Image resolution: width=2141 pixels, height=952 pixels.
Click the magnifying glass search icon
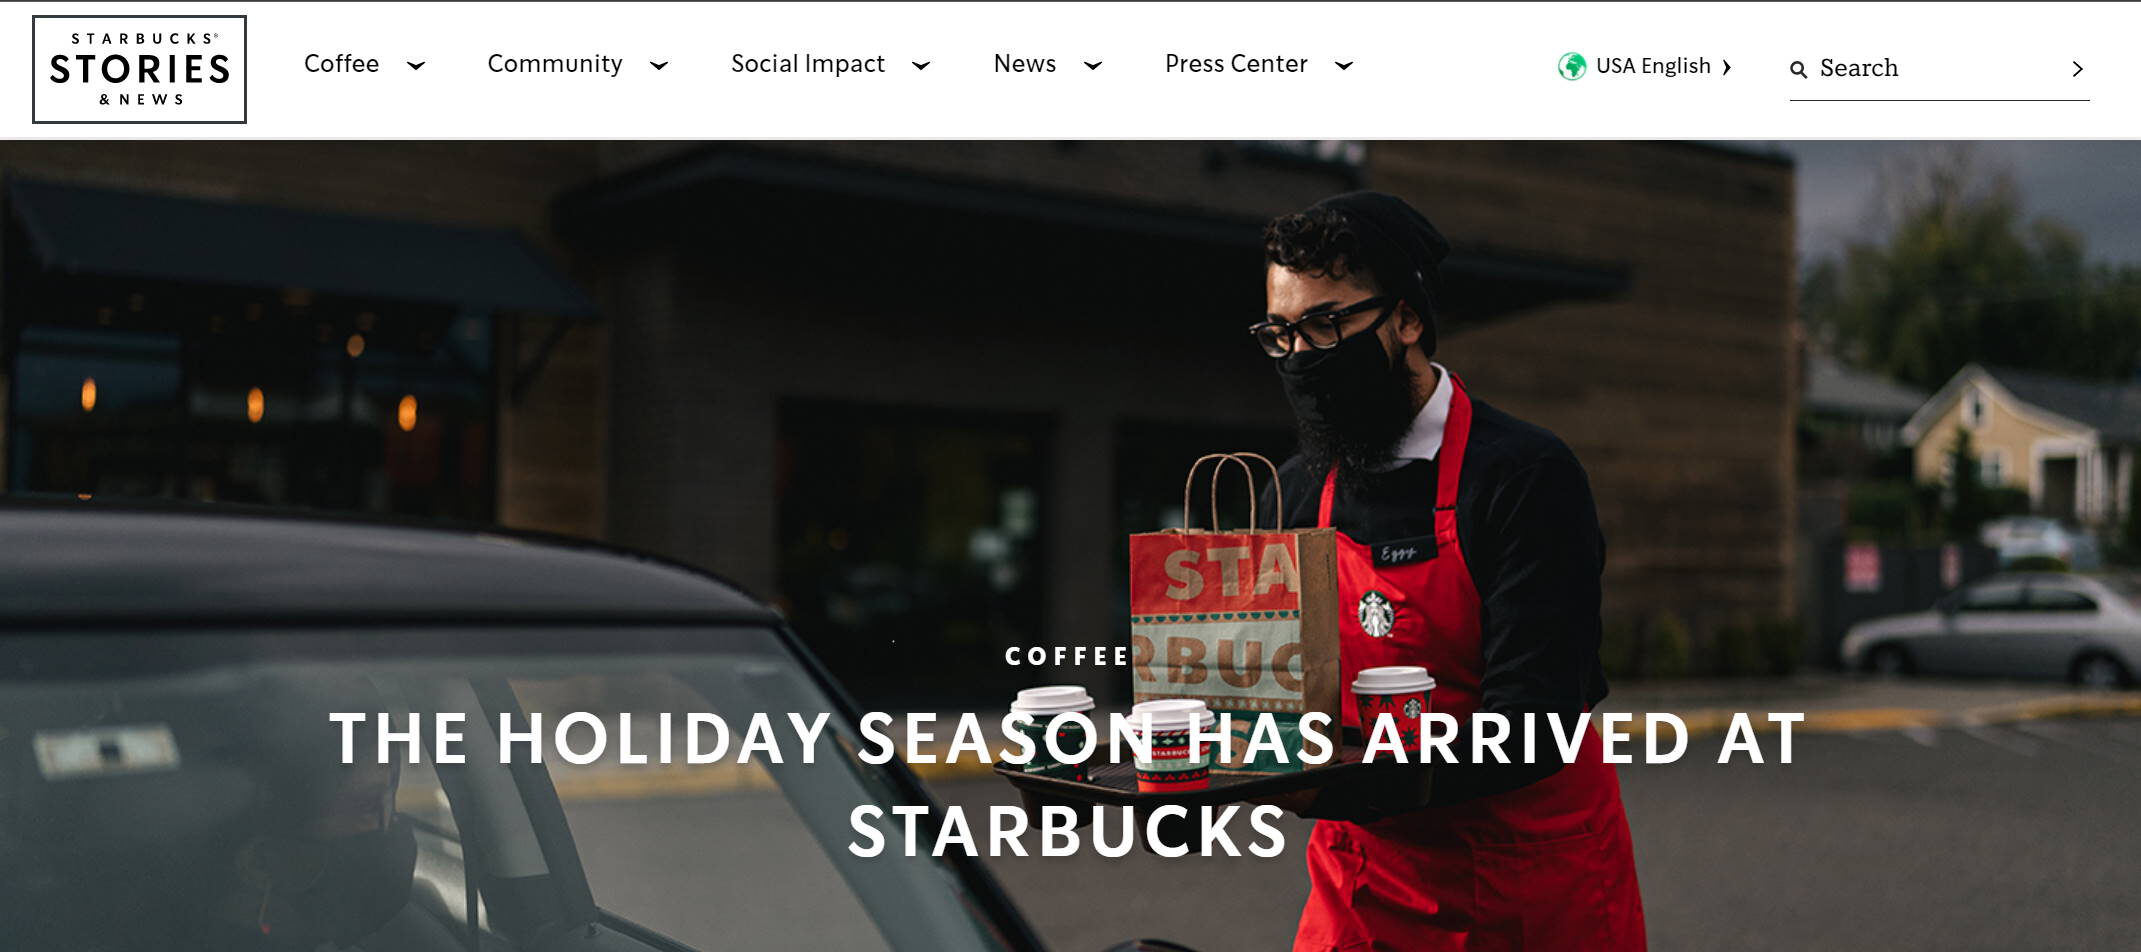[1799, 69]
